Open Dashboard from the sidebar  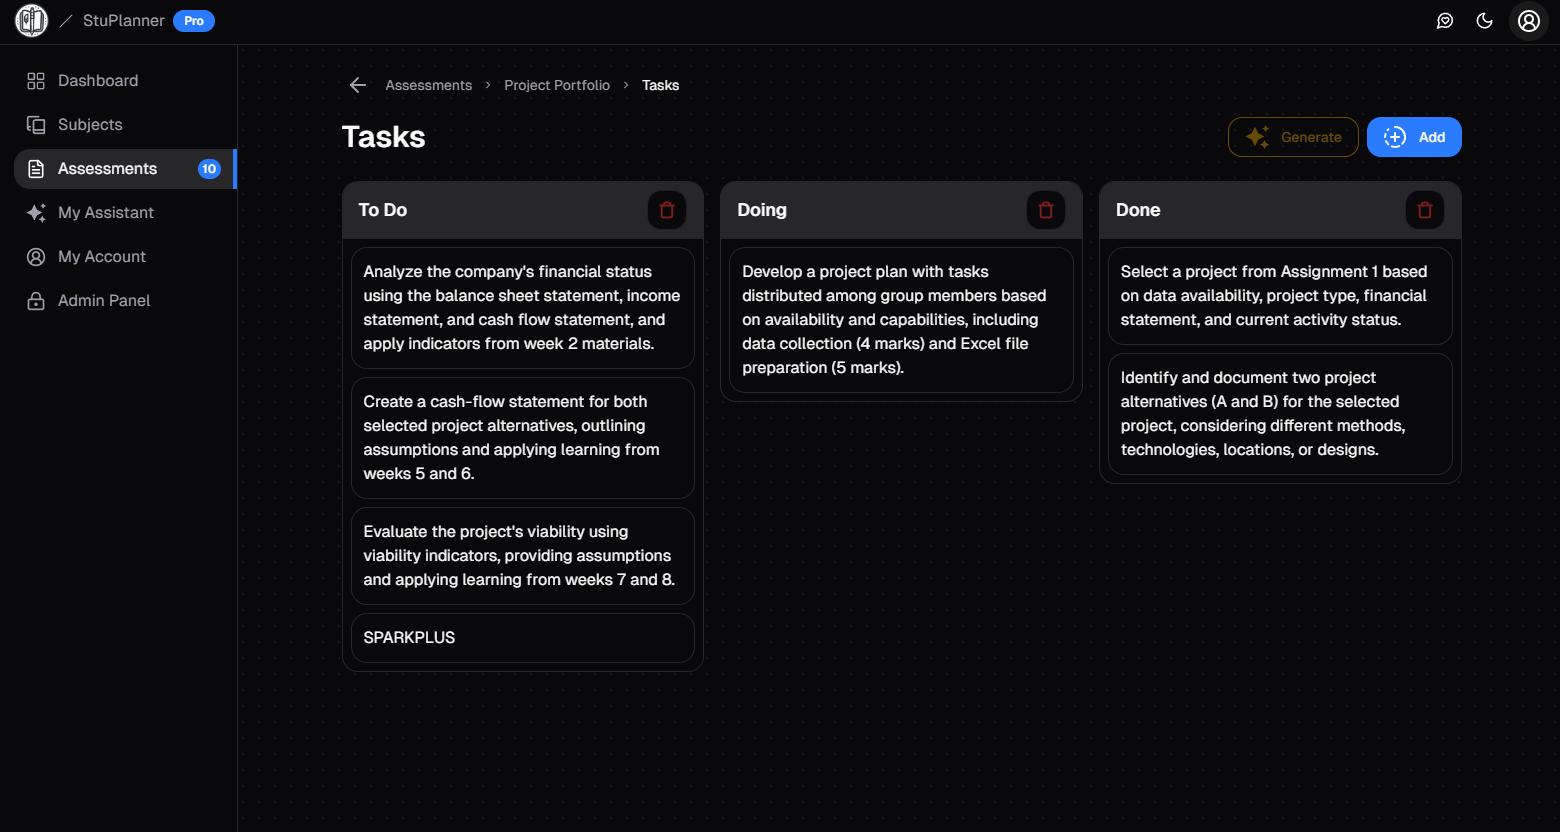click(125, 81)
